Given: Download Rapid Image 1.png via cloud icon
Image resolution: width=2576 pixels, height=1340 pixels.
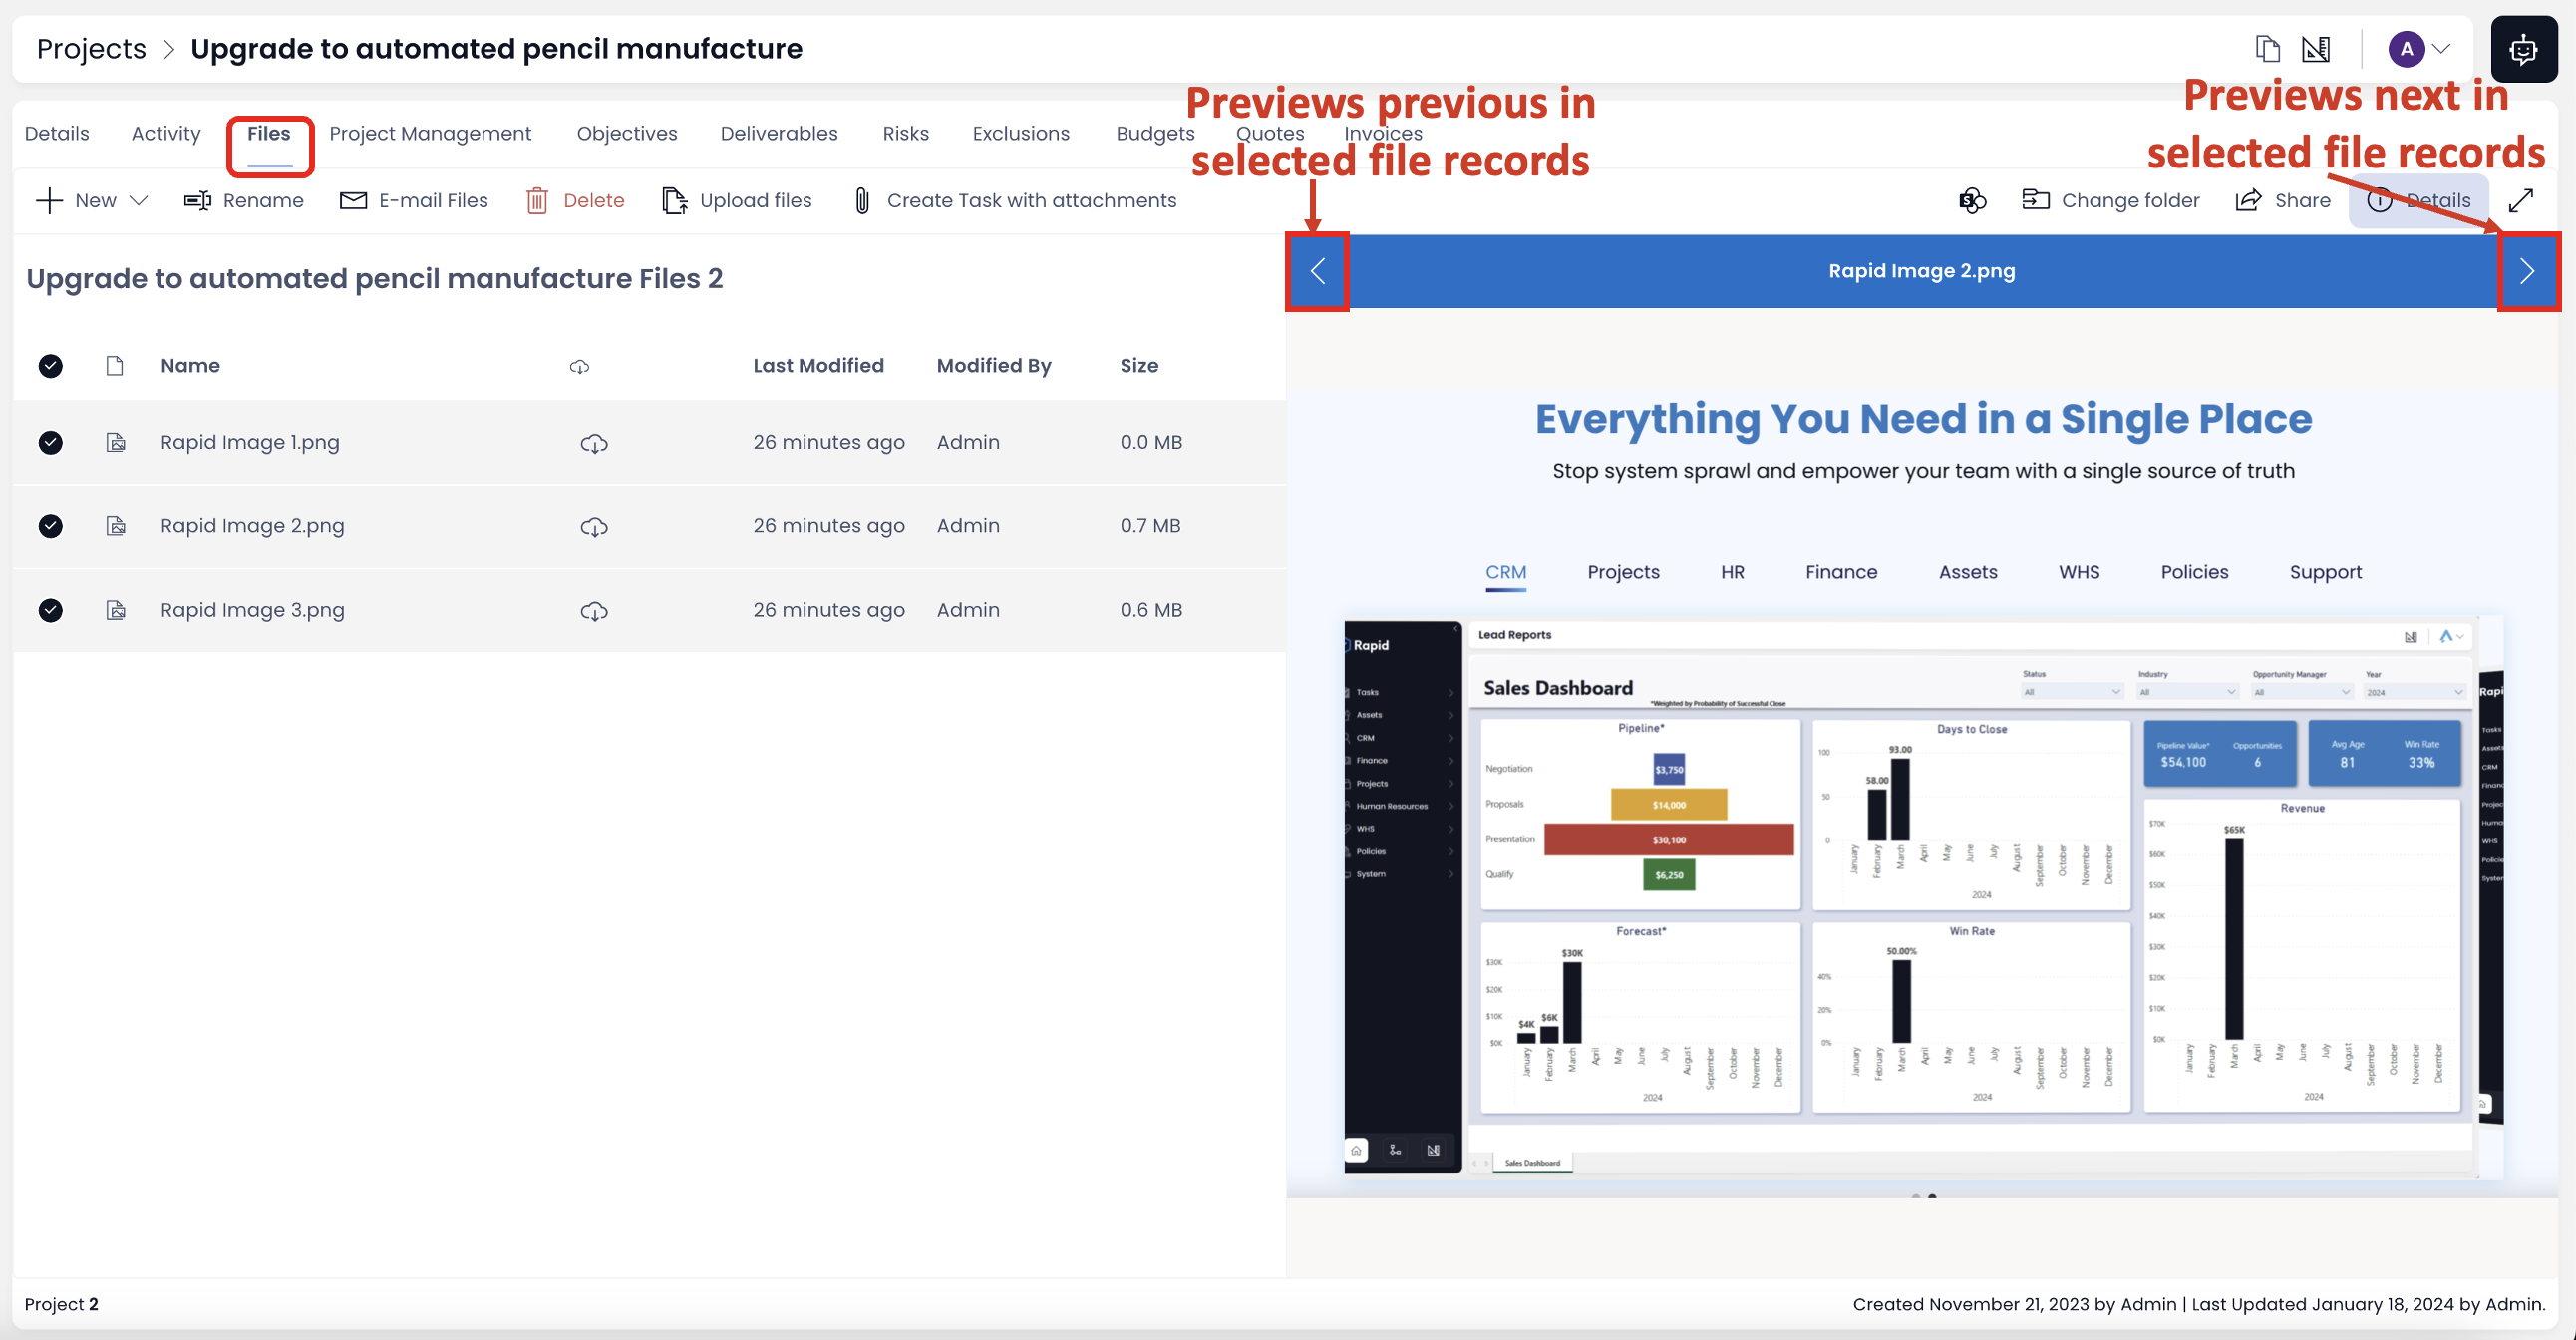Looking at the screenshot, I should pyautogui.click(x=595, y=442).
